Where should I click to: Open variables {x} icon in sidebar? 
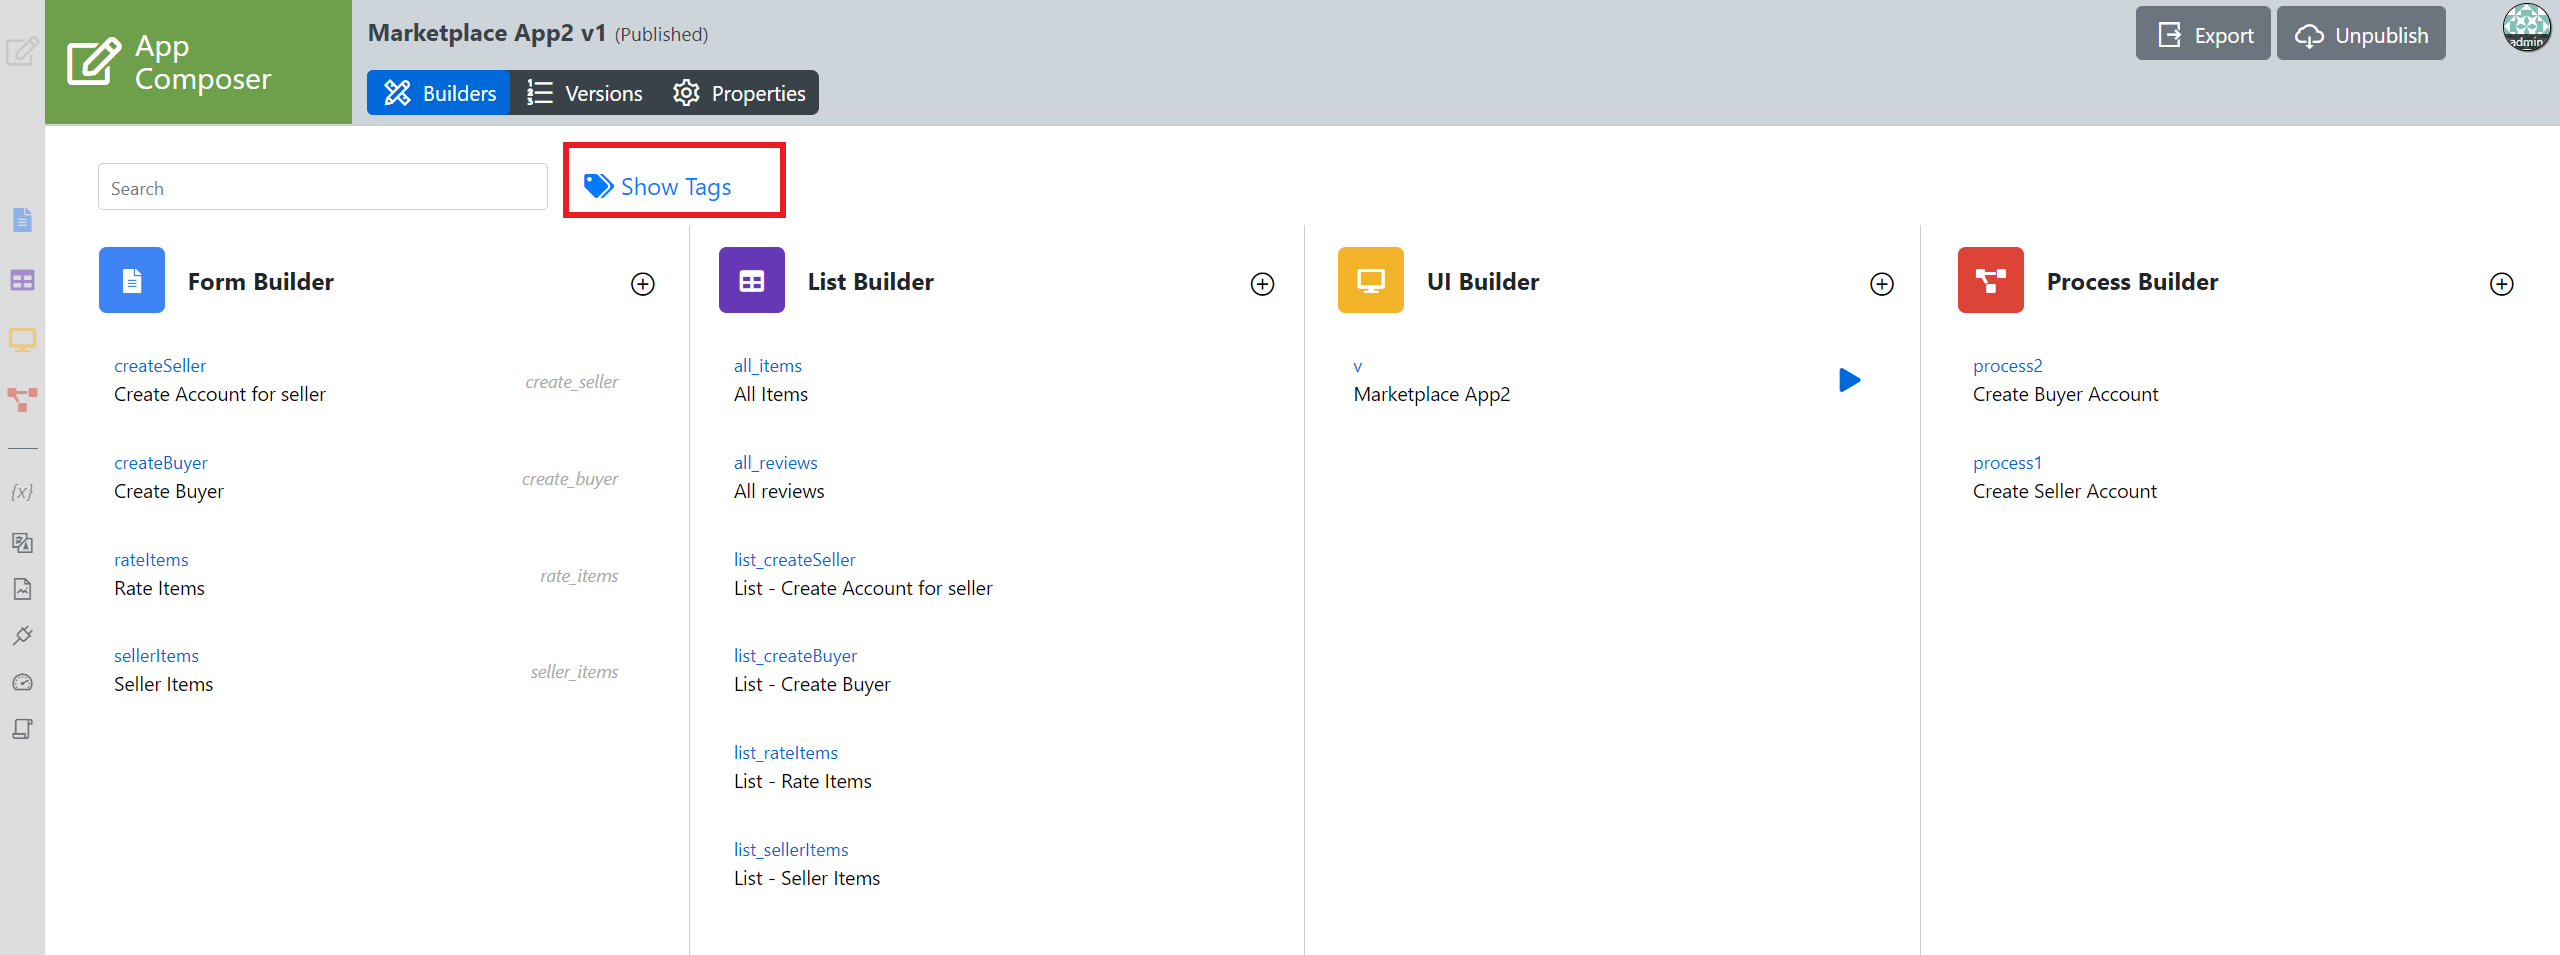[22, 492]
